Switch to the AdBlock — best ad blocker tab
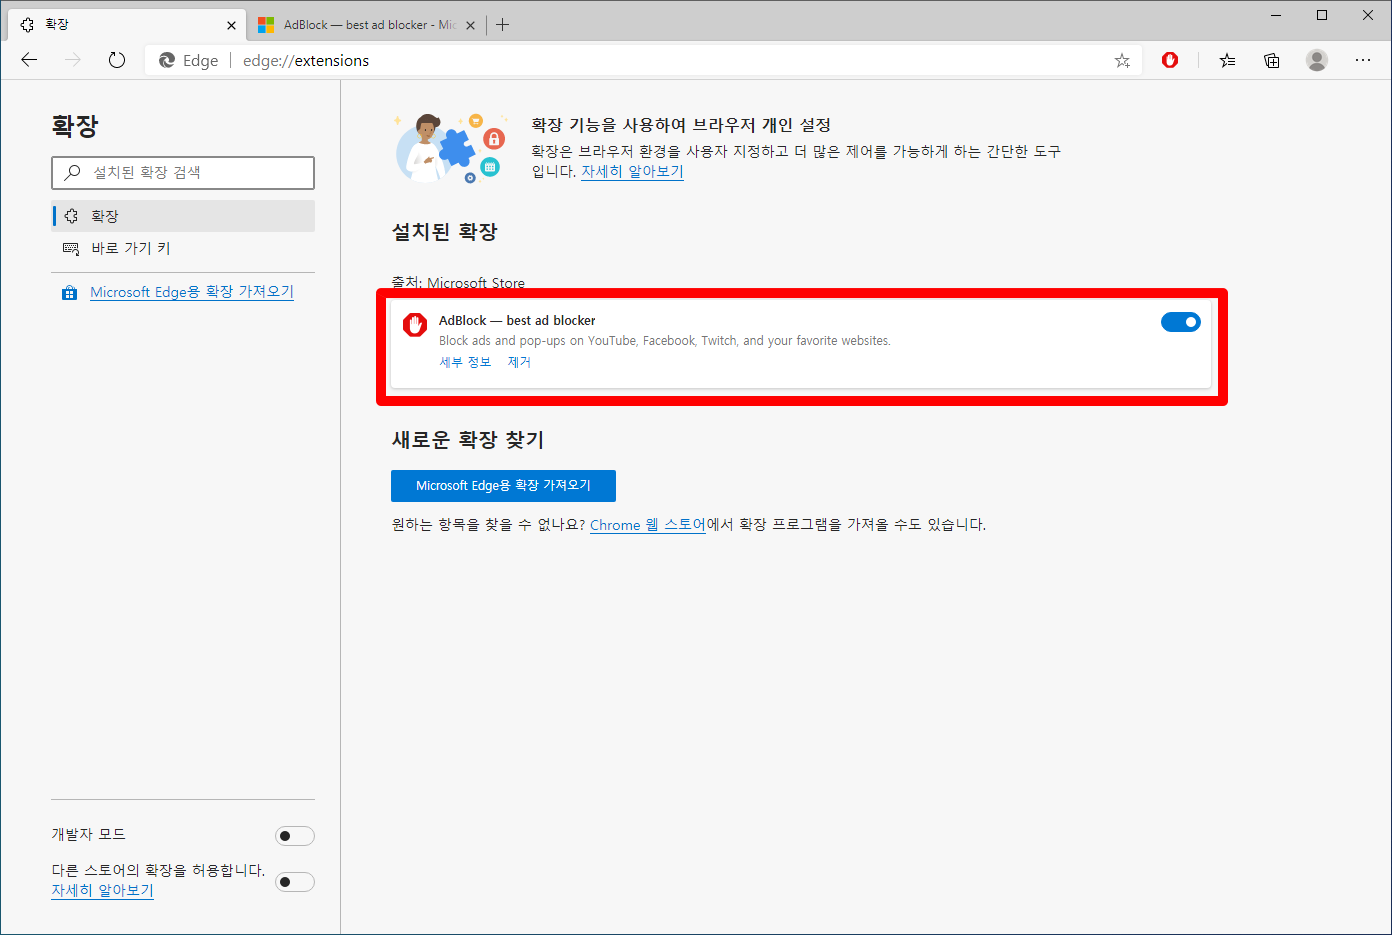 [x=367, y=25]
